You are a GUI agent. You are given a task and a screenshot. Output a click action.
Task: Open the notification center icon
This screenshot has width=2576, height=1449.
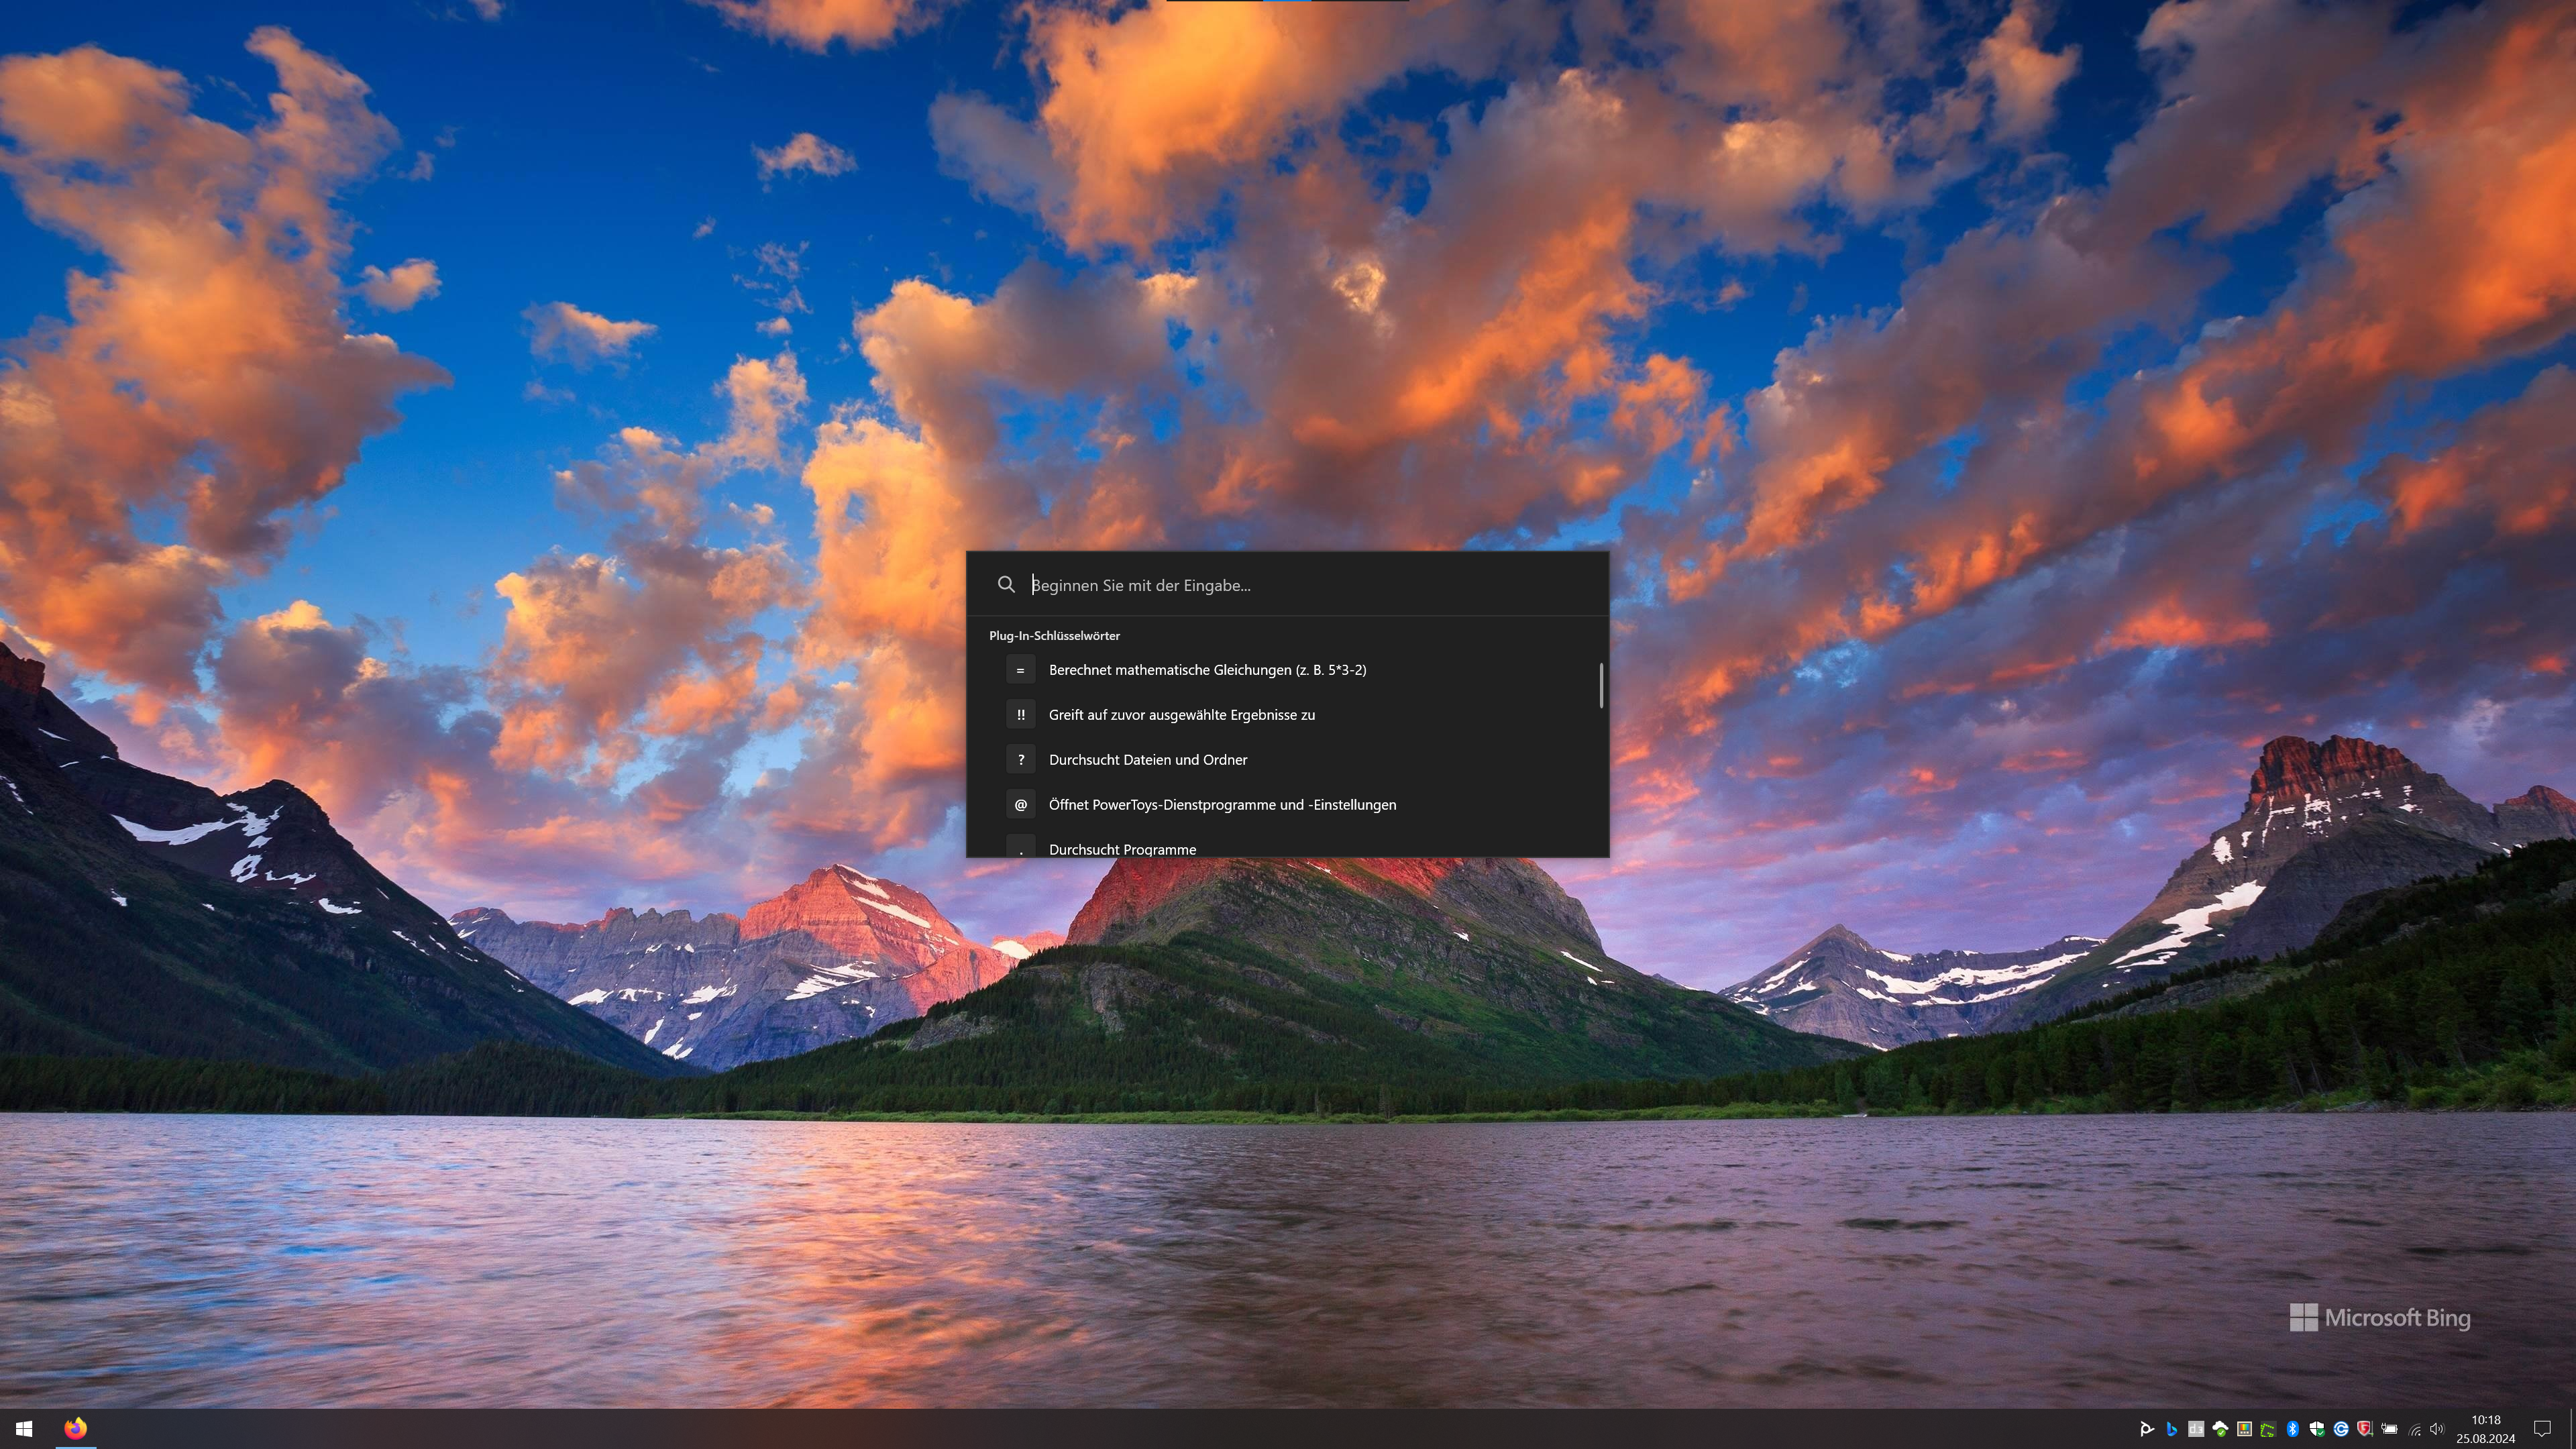2542,1429
